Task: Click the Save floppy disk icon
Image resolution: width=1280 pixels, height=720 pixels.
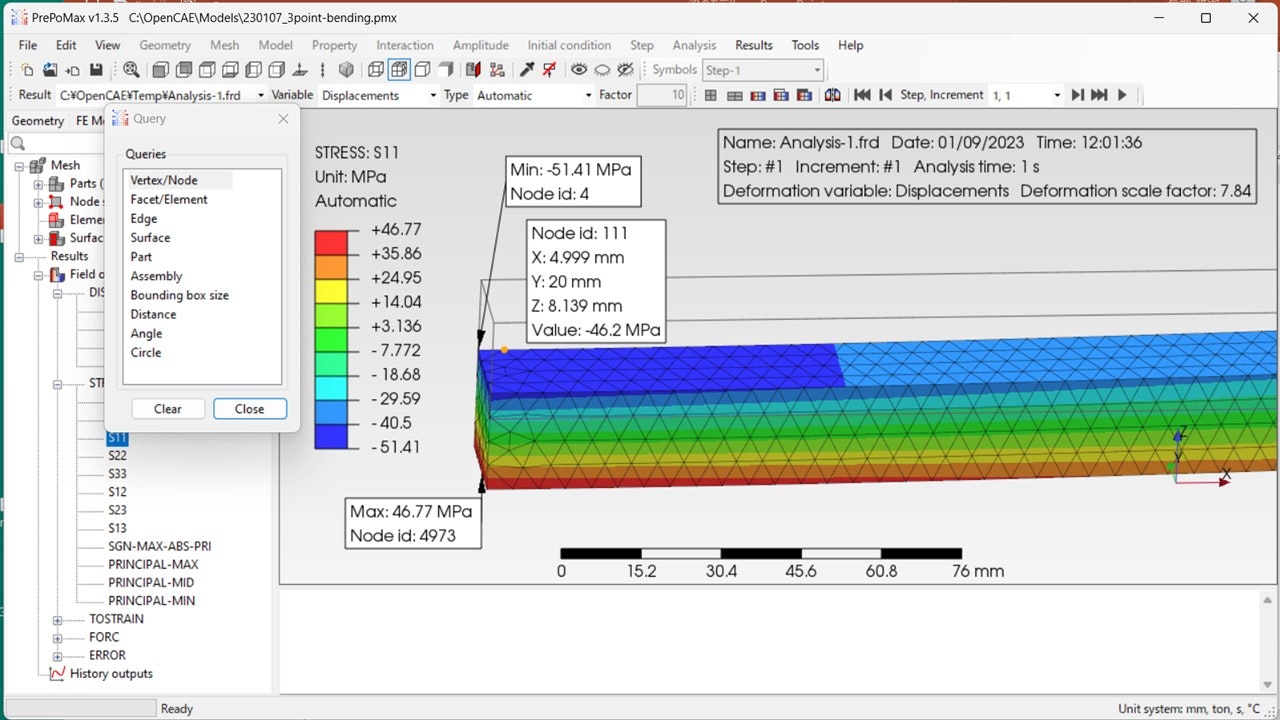Action: tap(96, 70)
